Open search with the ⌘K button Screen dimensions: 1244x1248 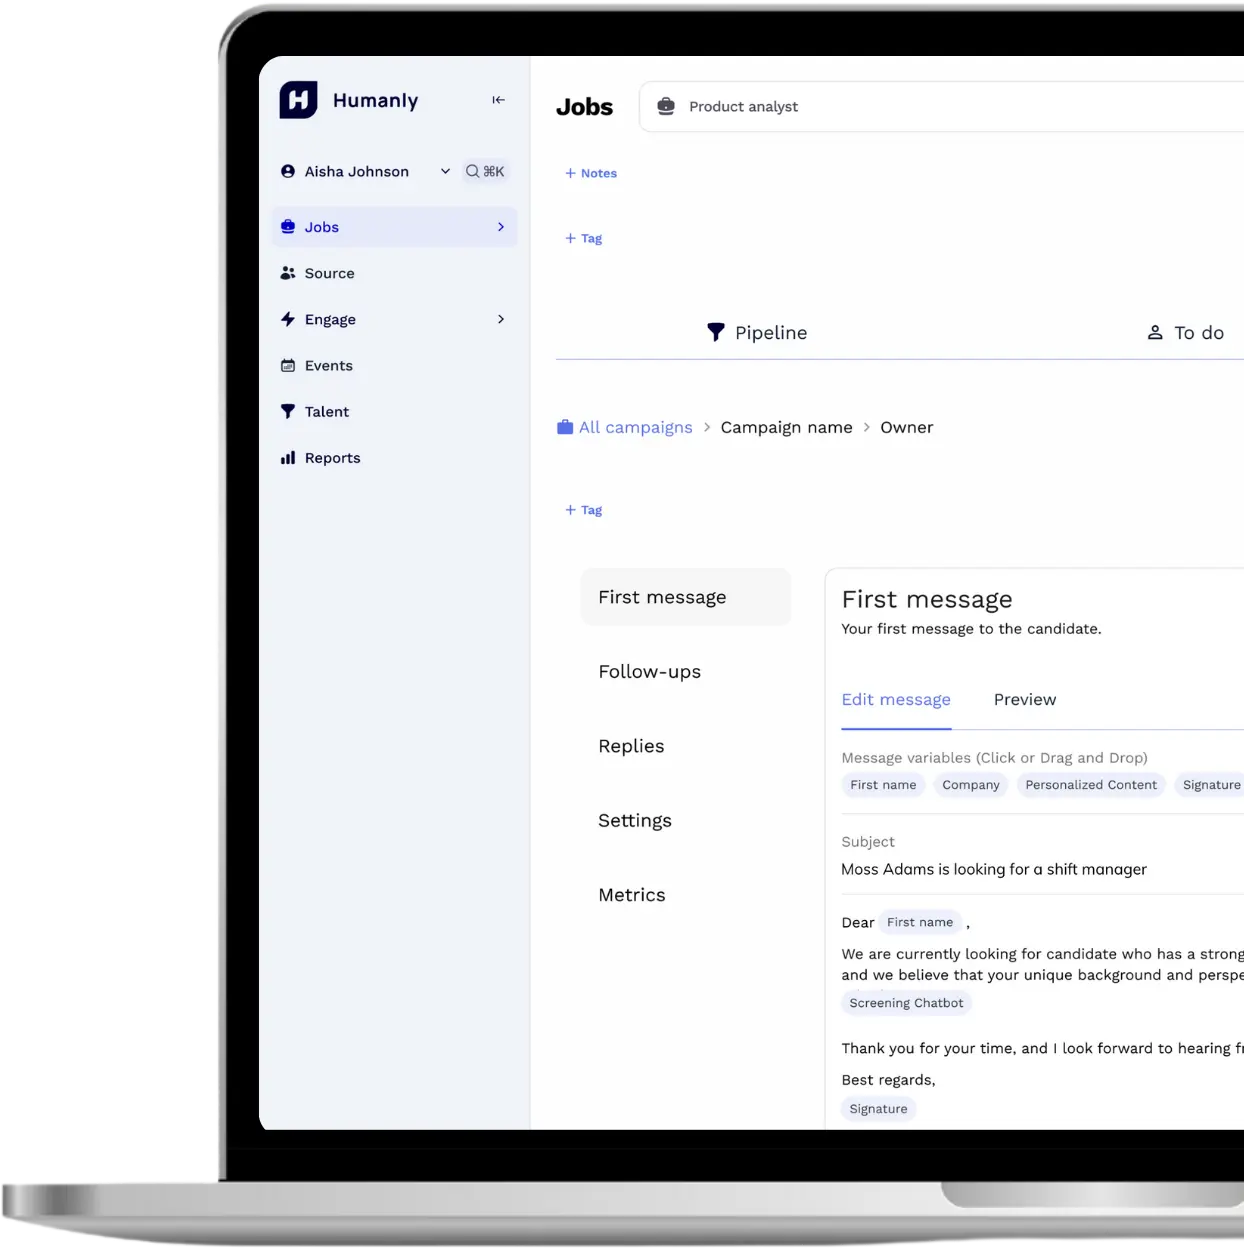485,172
